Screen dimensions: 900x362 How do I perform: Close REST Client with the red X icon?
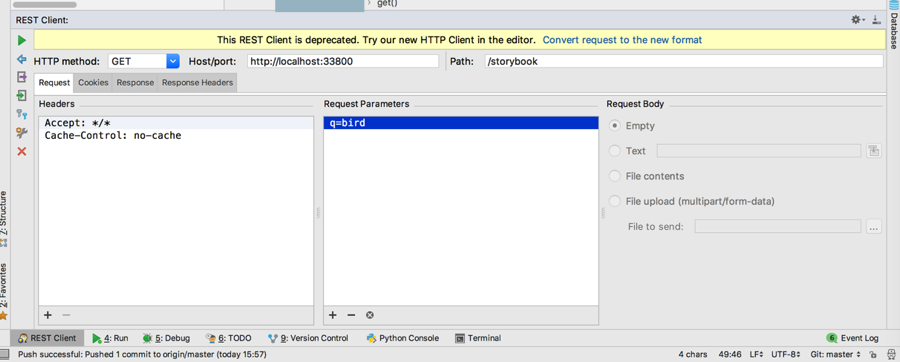point(22,151)
